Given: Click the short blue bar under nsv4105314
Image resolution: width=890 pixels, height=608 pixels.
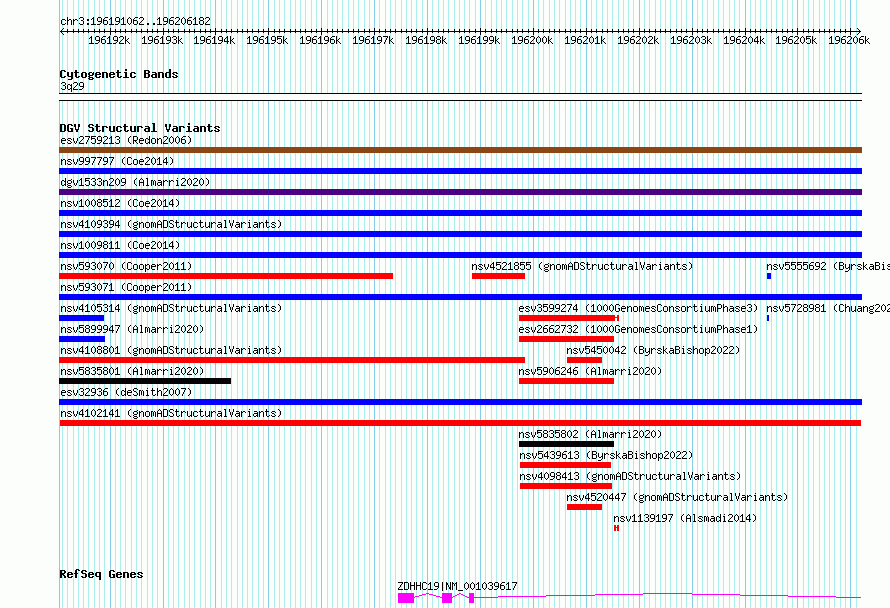Looking at the screenshot, I should [82, 318].
